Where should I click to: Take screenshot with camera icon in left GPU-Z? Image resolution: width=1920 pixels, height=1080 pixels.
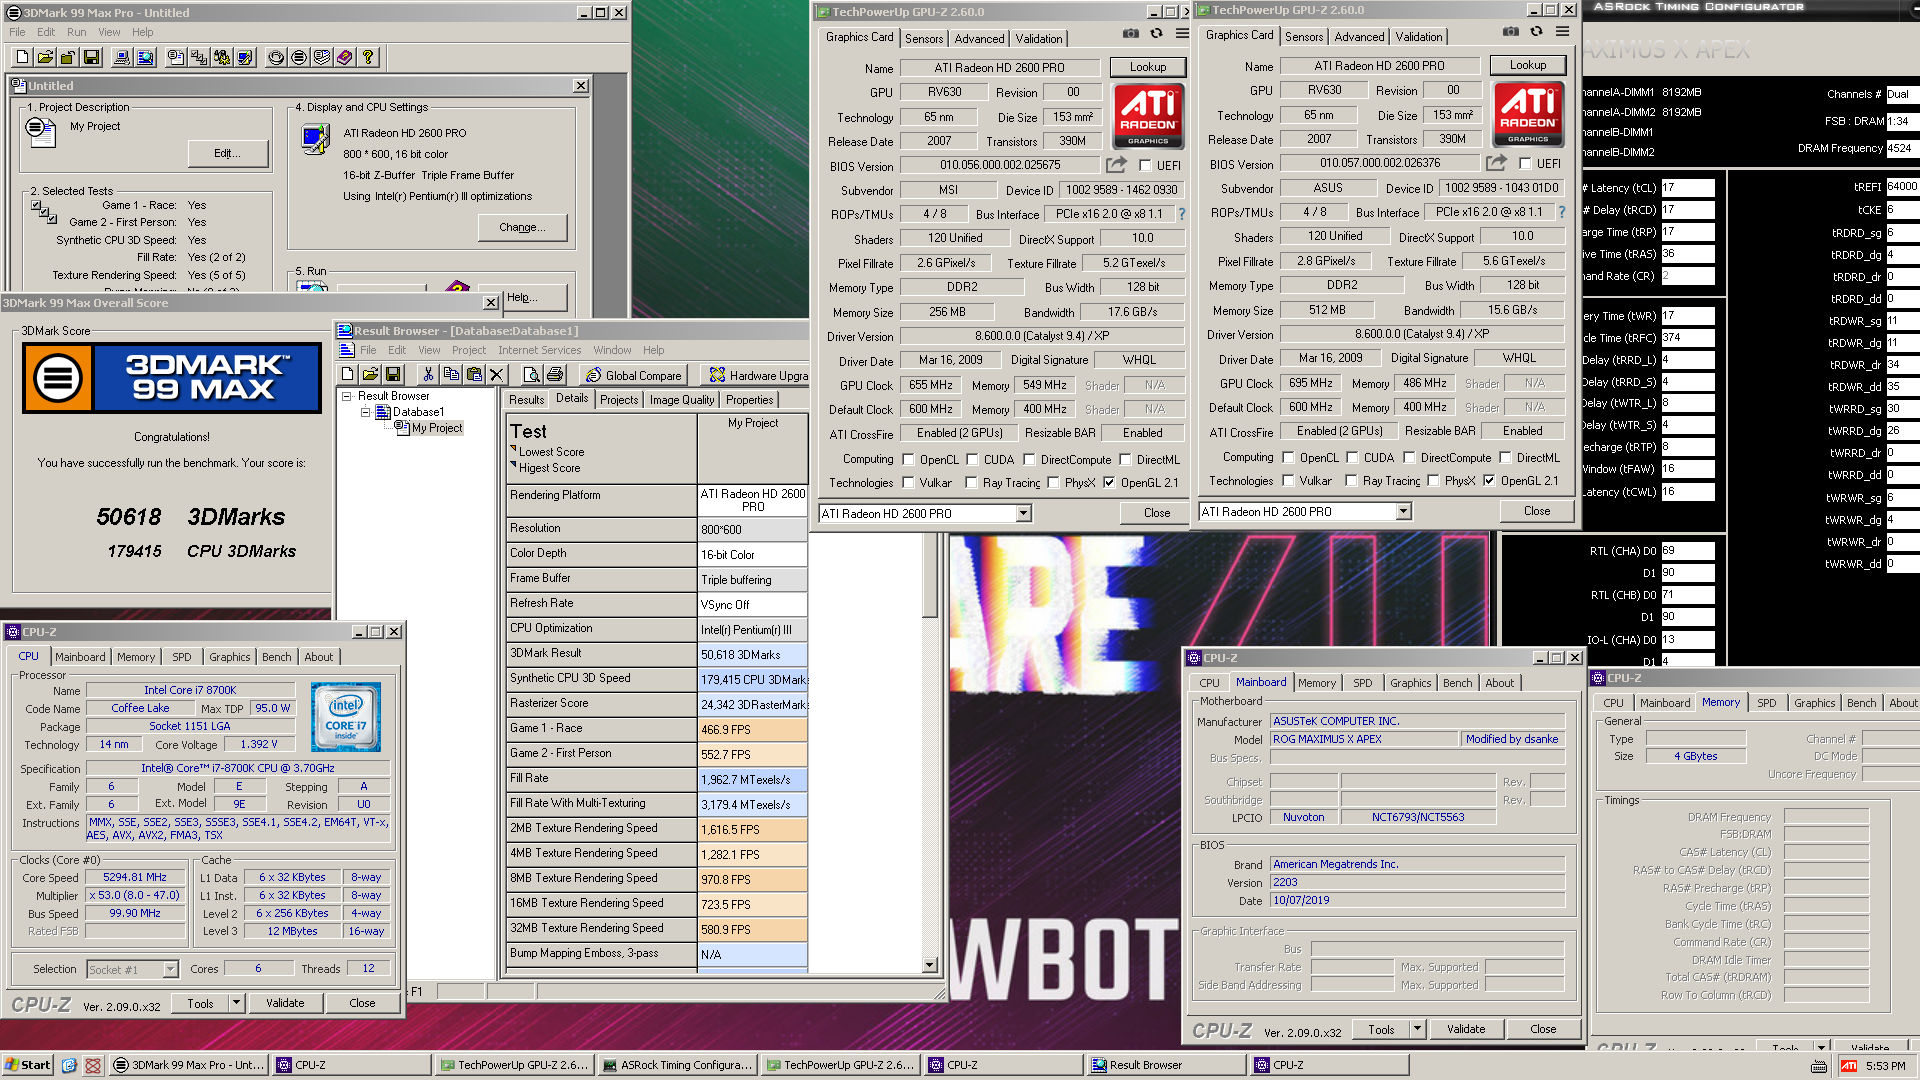(1130, 34)
